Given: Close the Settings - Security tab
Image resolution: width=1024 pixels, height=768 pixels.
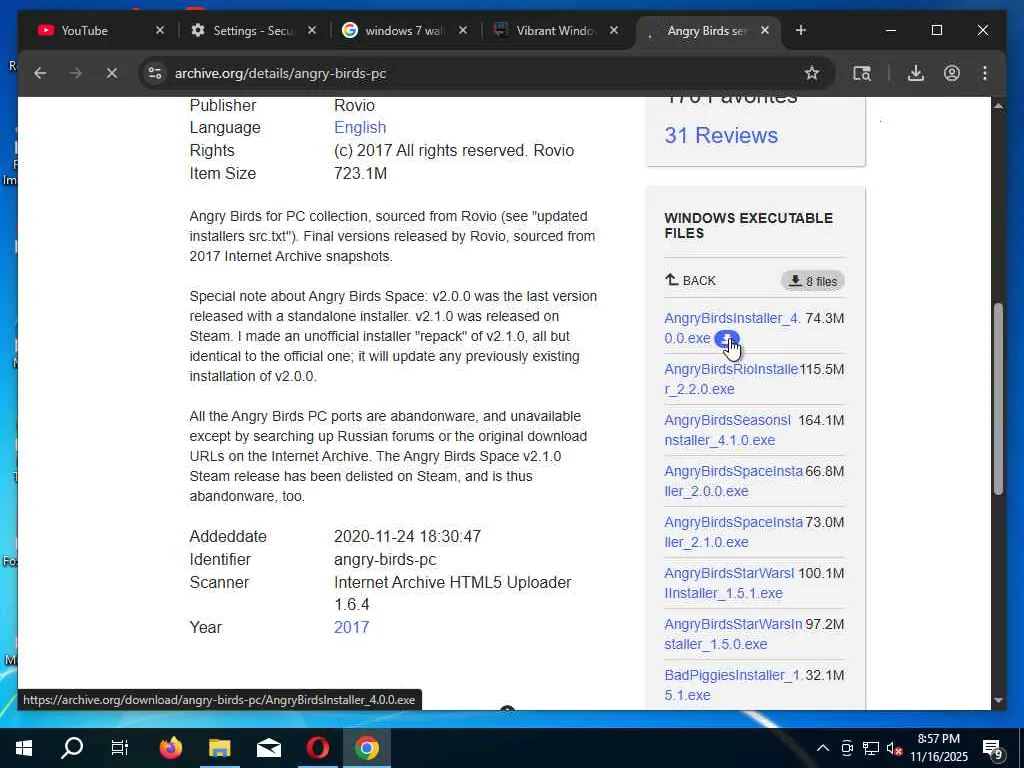Looking at the screenshot, I should point(312,30).
